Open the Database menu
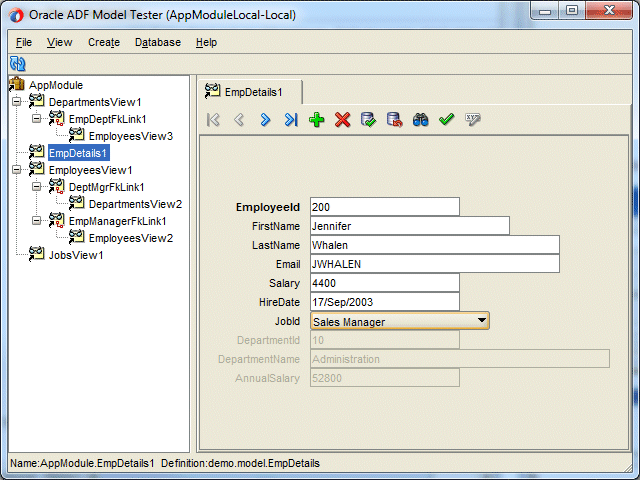 [158, 42]
